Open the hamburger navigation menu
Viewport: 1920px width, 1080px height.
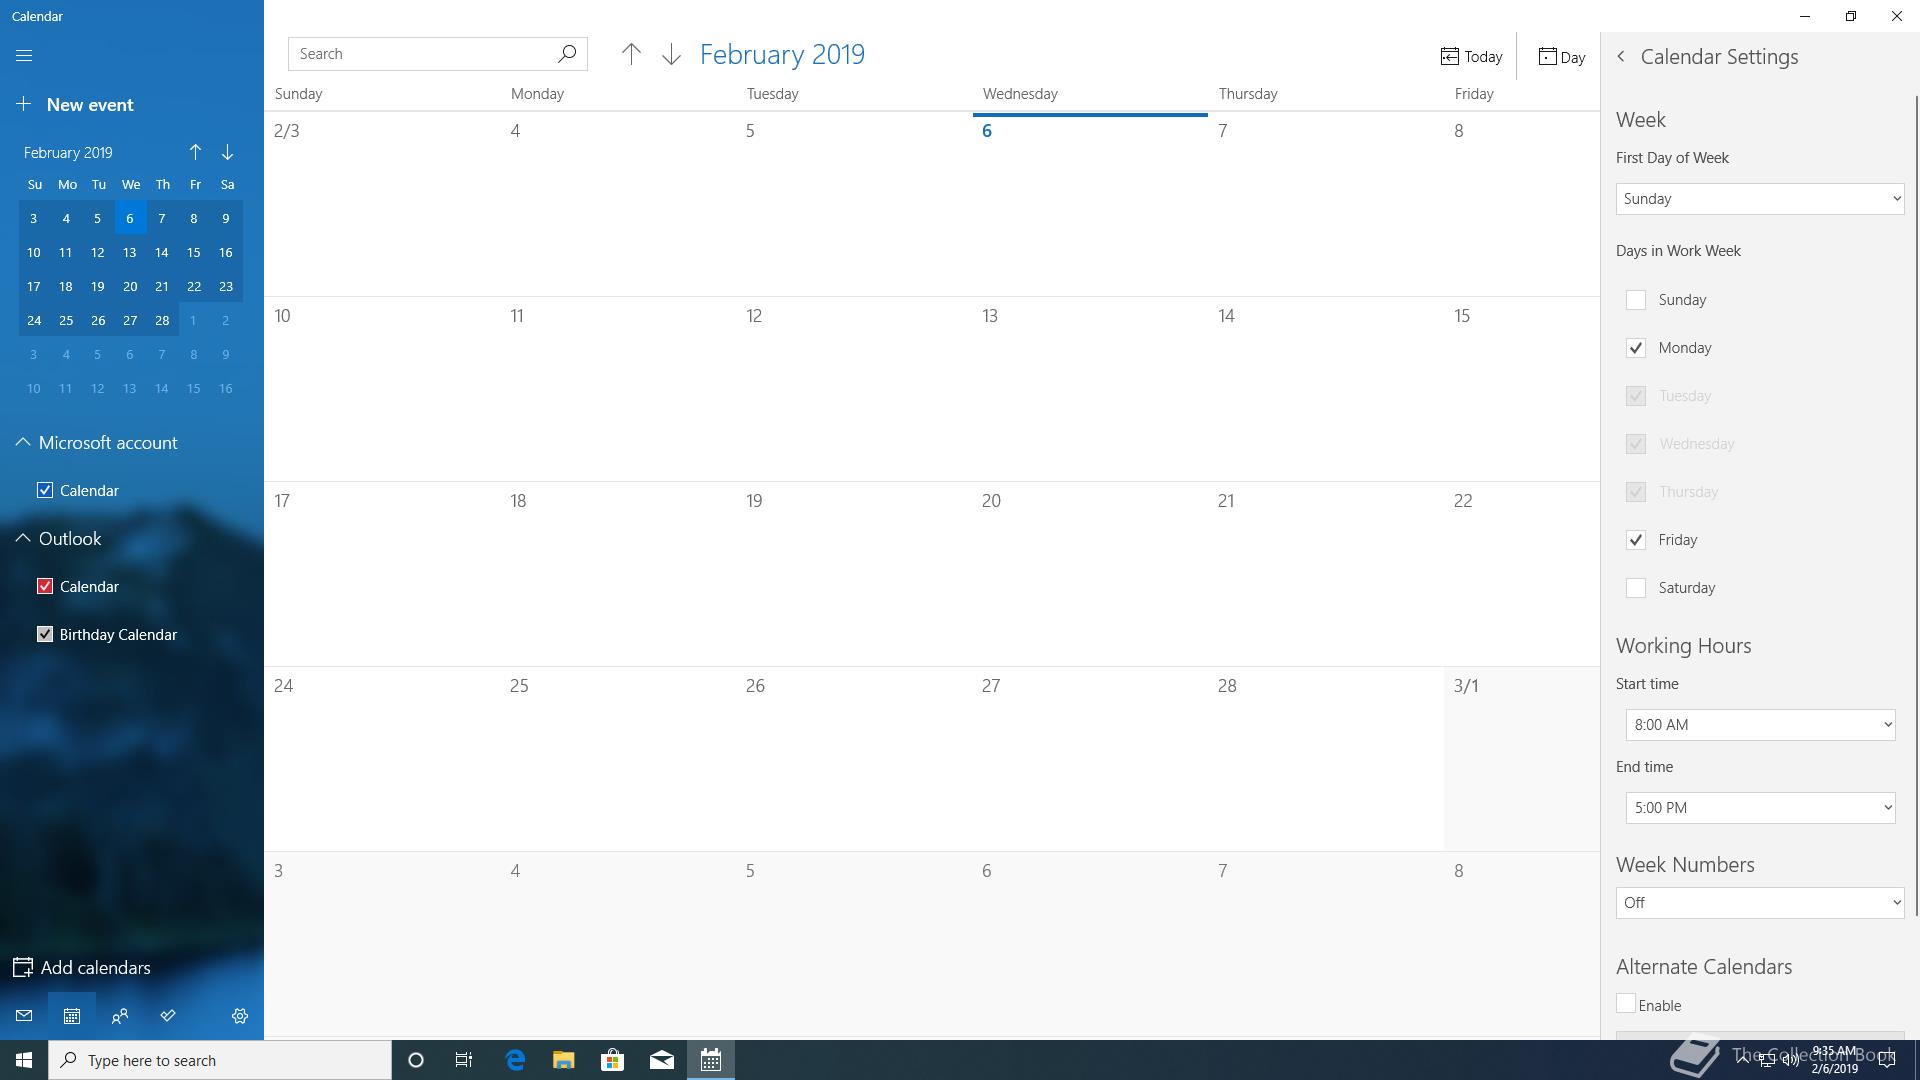[24, 56]
